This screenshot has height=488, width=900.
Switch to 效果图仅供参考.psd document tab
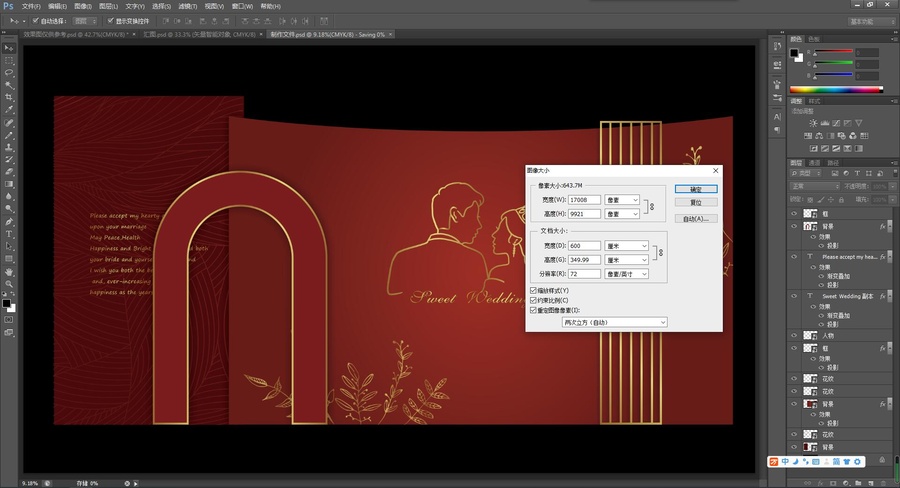[77, 34]
